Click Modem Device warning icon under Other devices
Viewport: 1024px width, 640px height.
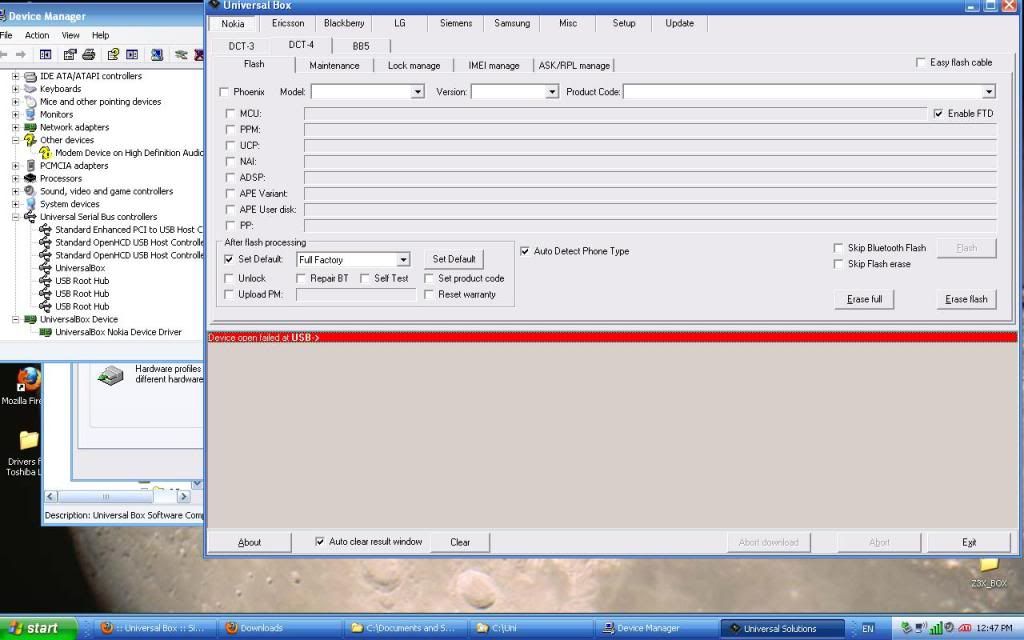pos(45,153)
